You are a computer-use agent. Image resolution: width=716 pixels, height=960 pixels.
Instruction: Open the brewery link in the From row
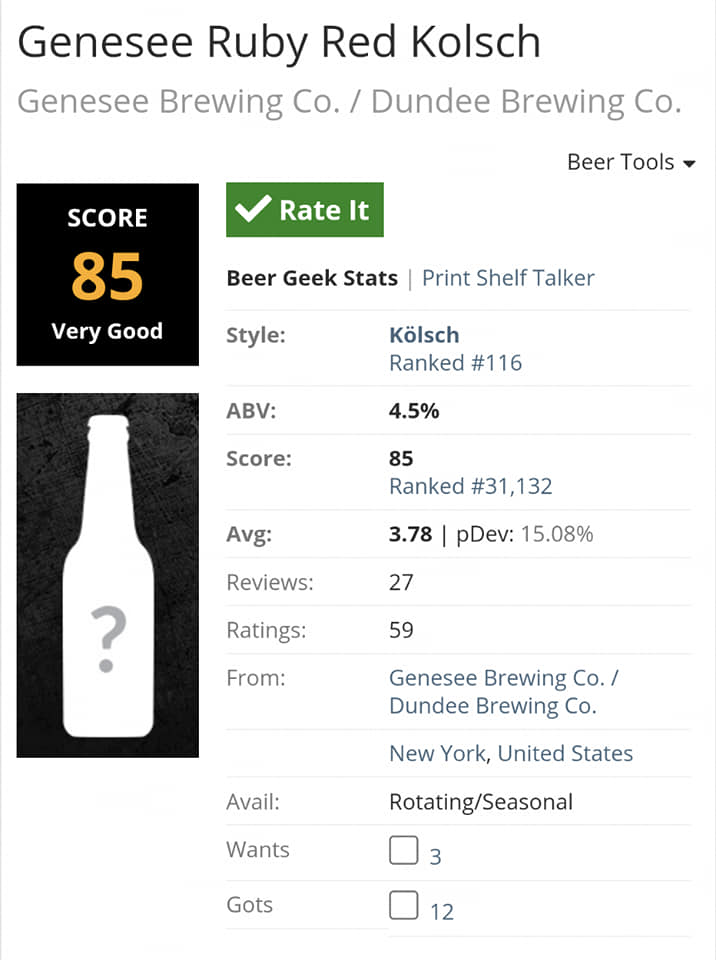(503, 692)
